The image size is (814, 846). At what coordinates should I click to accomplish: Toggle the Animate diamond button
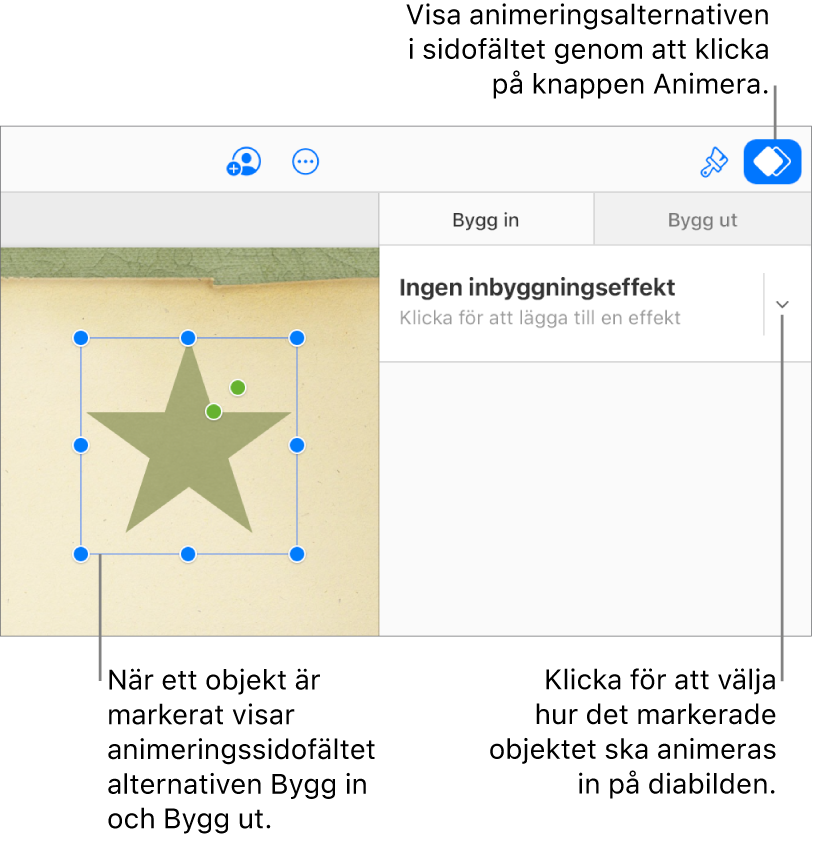(x=772, y=162)
